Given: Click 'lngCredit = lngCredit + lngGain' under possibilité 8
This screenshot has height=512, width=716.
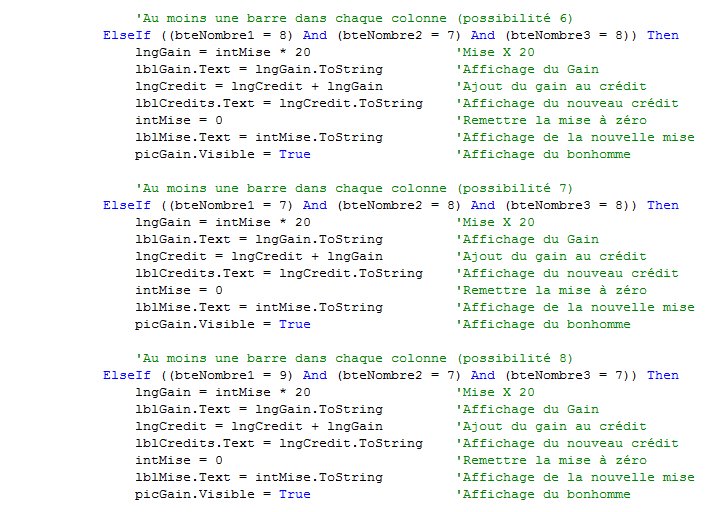Looking at the screenshot, I should (x=259, y=426).
